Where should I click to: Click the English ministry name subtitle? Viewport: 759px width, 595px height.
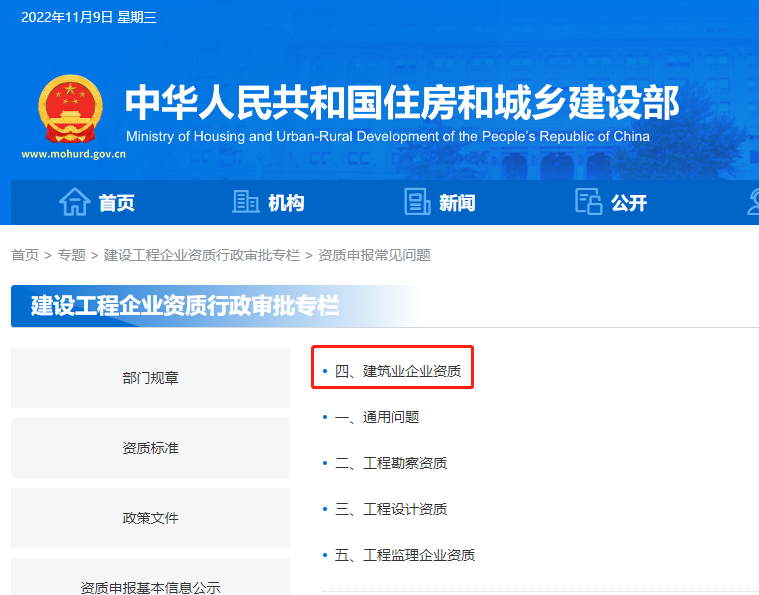(388, 137)
